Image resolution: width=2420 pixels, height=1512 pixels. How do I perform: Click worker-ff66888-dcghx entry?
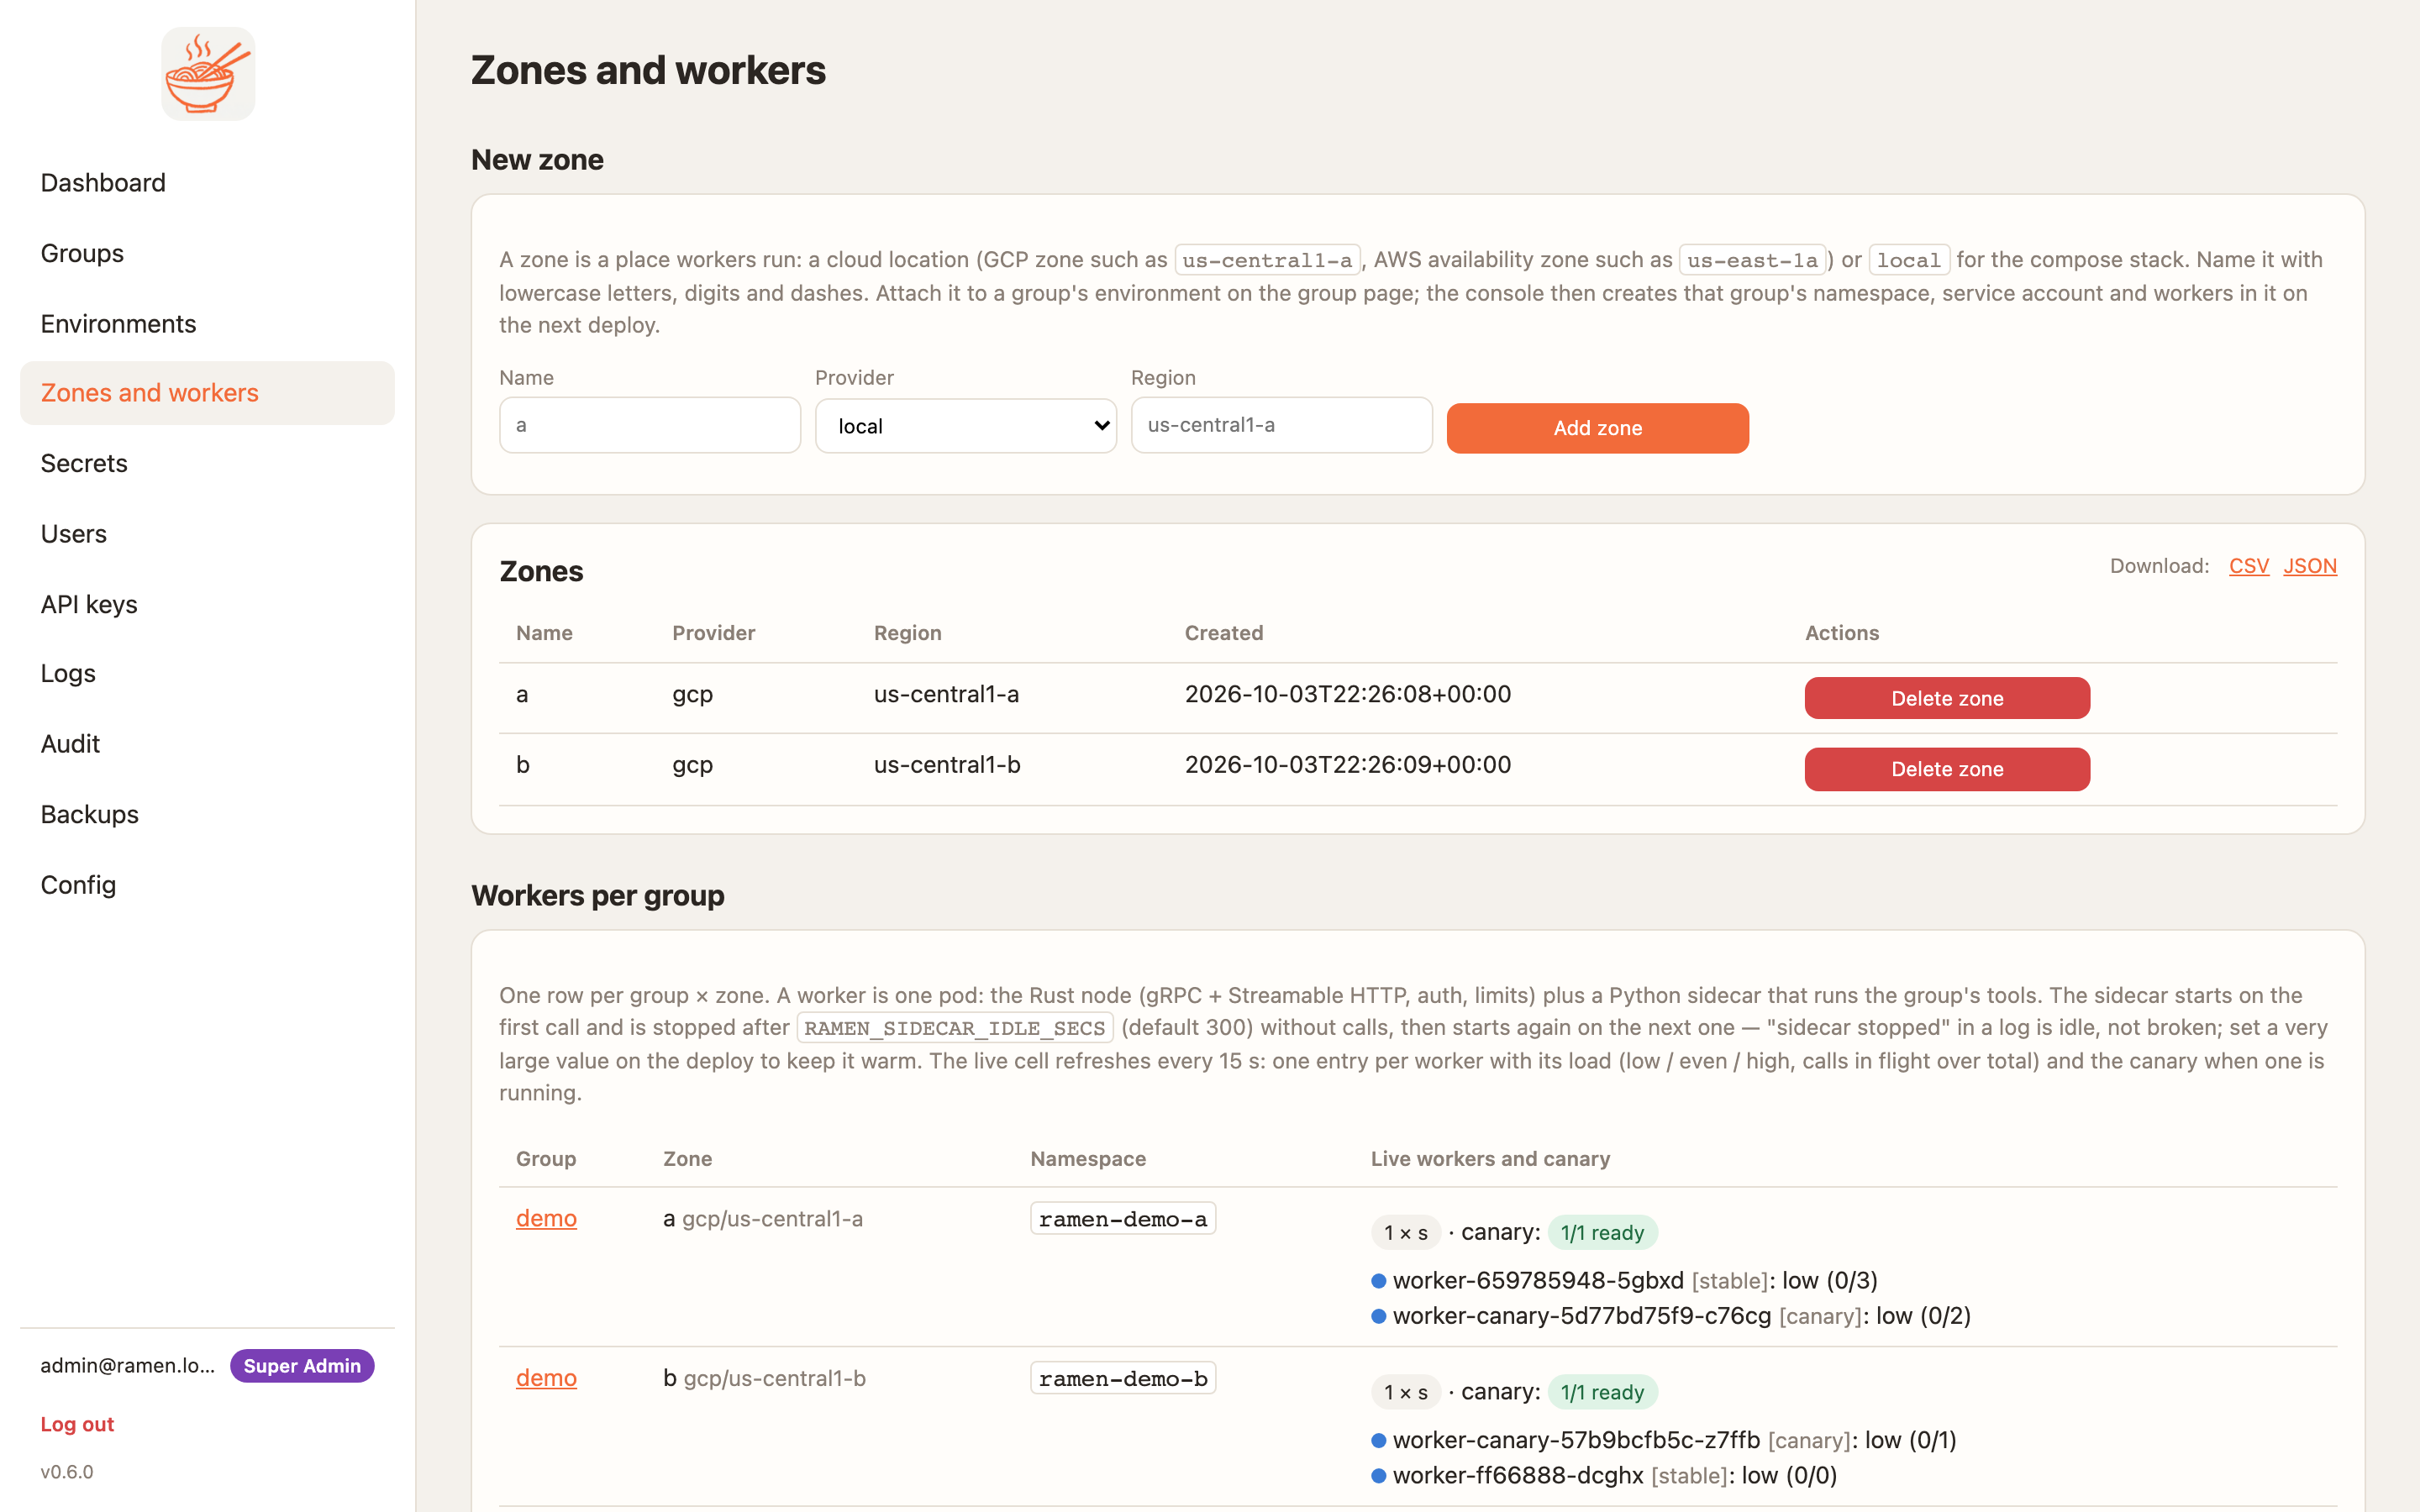point(1604,1475)
